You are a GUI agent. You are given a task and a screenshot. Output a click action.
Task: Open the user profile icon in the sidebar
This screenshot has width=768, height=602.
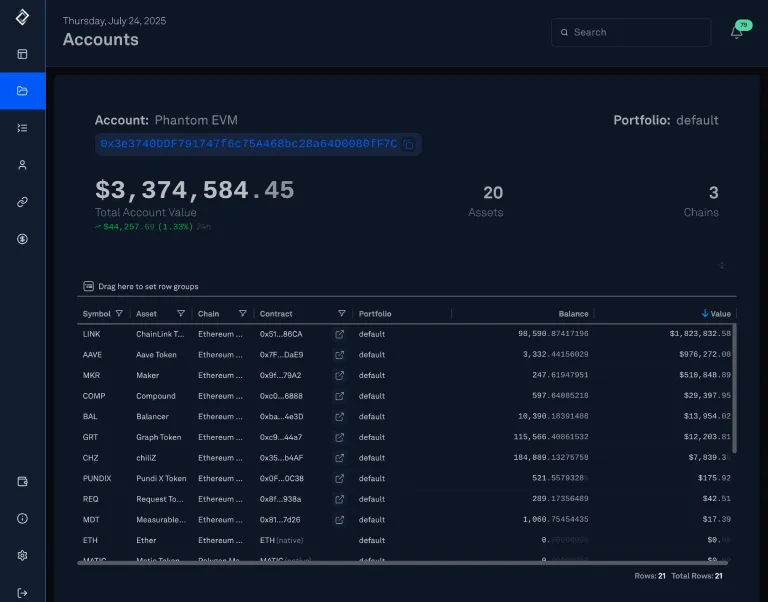tap(22, 165)
